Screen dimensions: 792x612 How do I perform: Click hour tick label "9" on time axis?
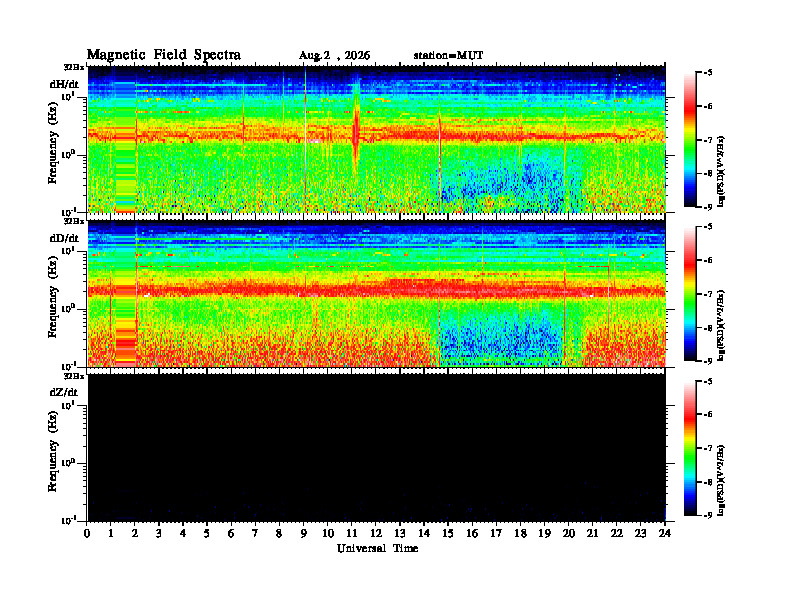coord(304,534)
